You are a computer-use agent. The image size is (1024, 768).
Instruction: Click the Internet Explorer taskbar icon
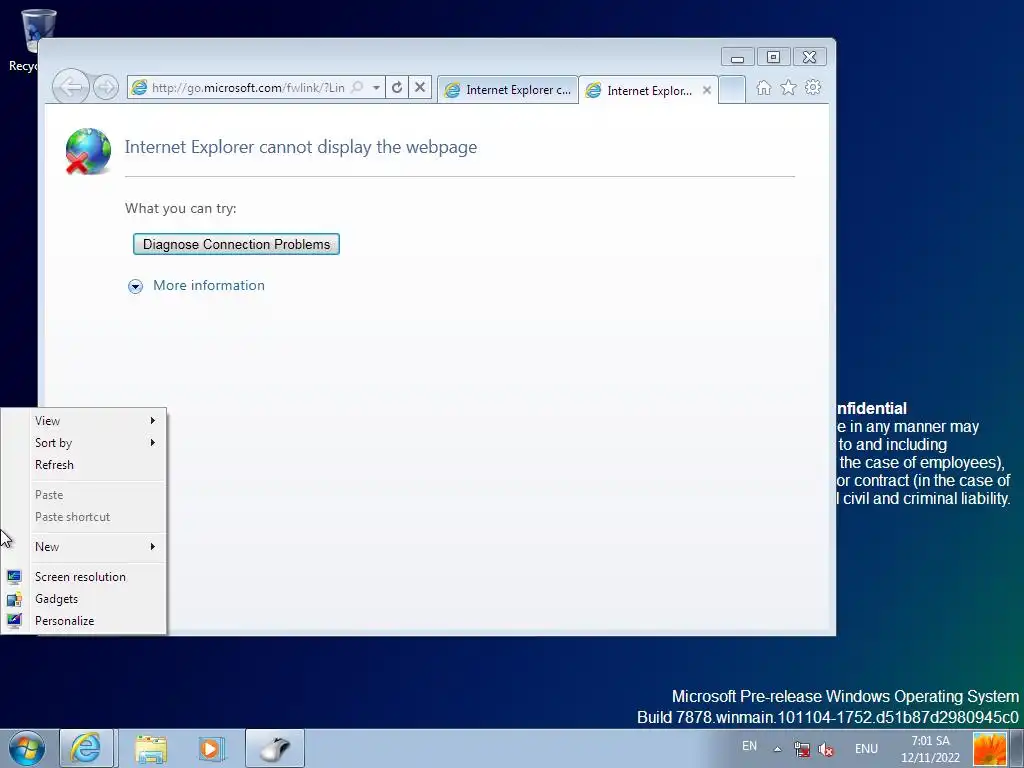[87, 748]
